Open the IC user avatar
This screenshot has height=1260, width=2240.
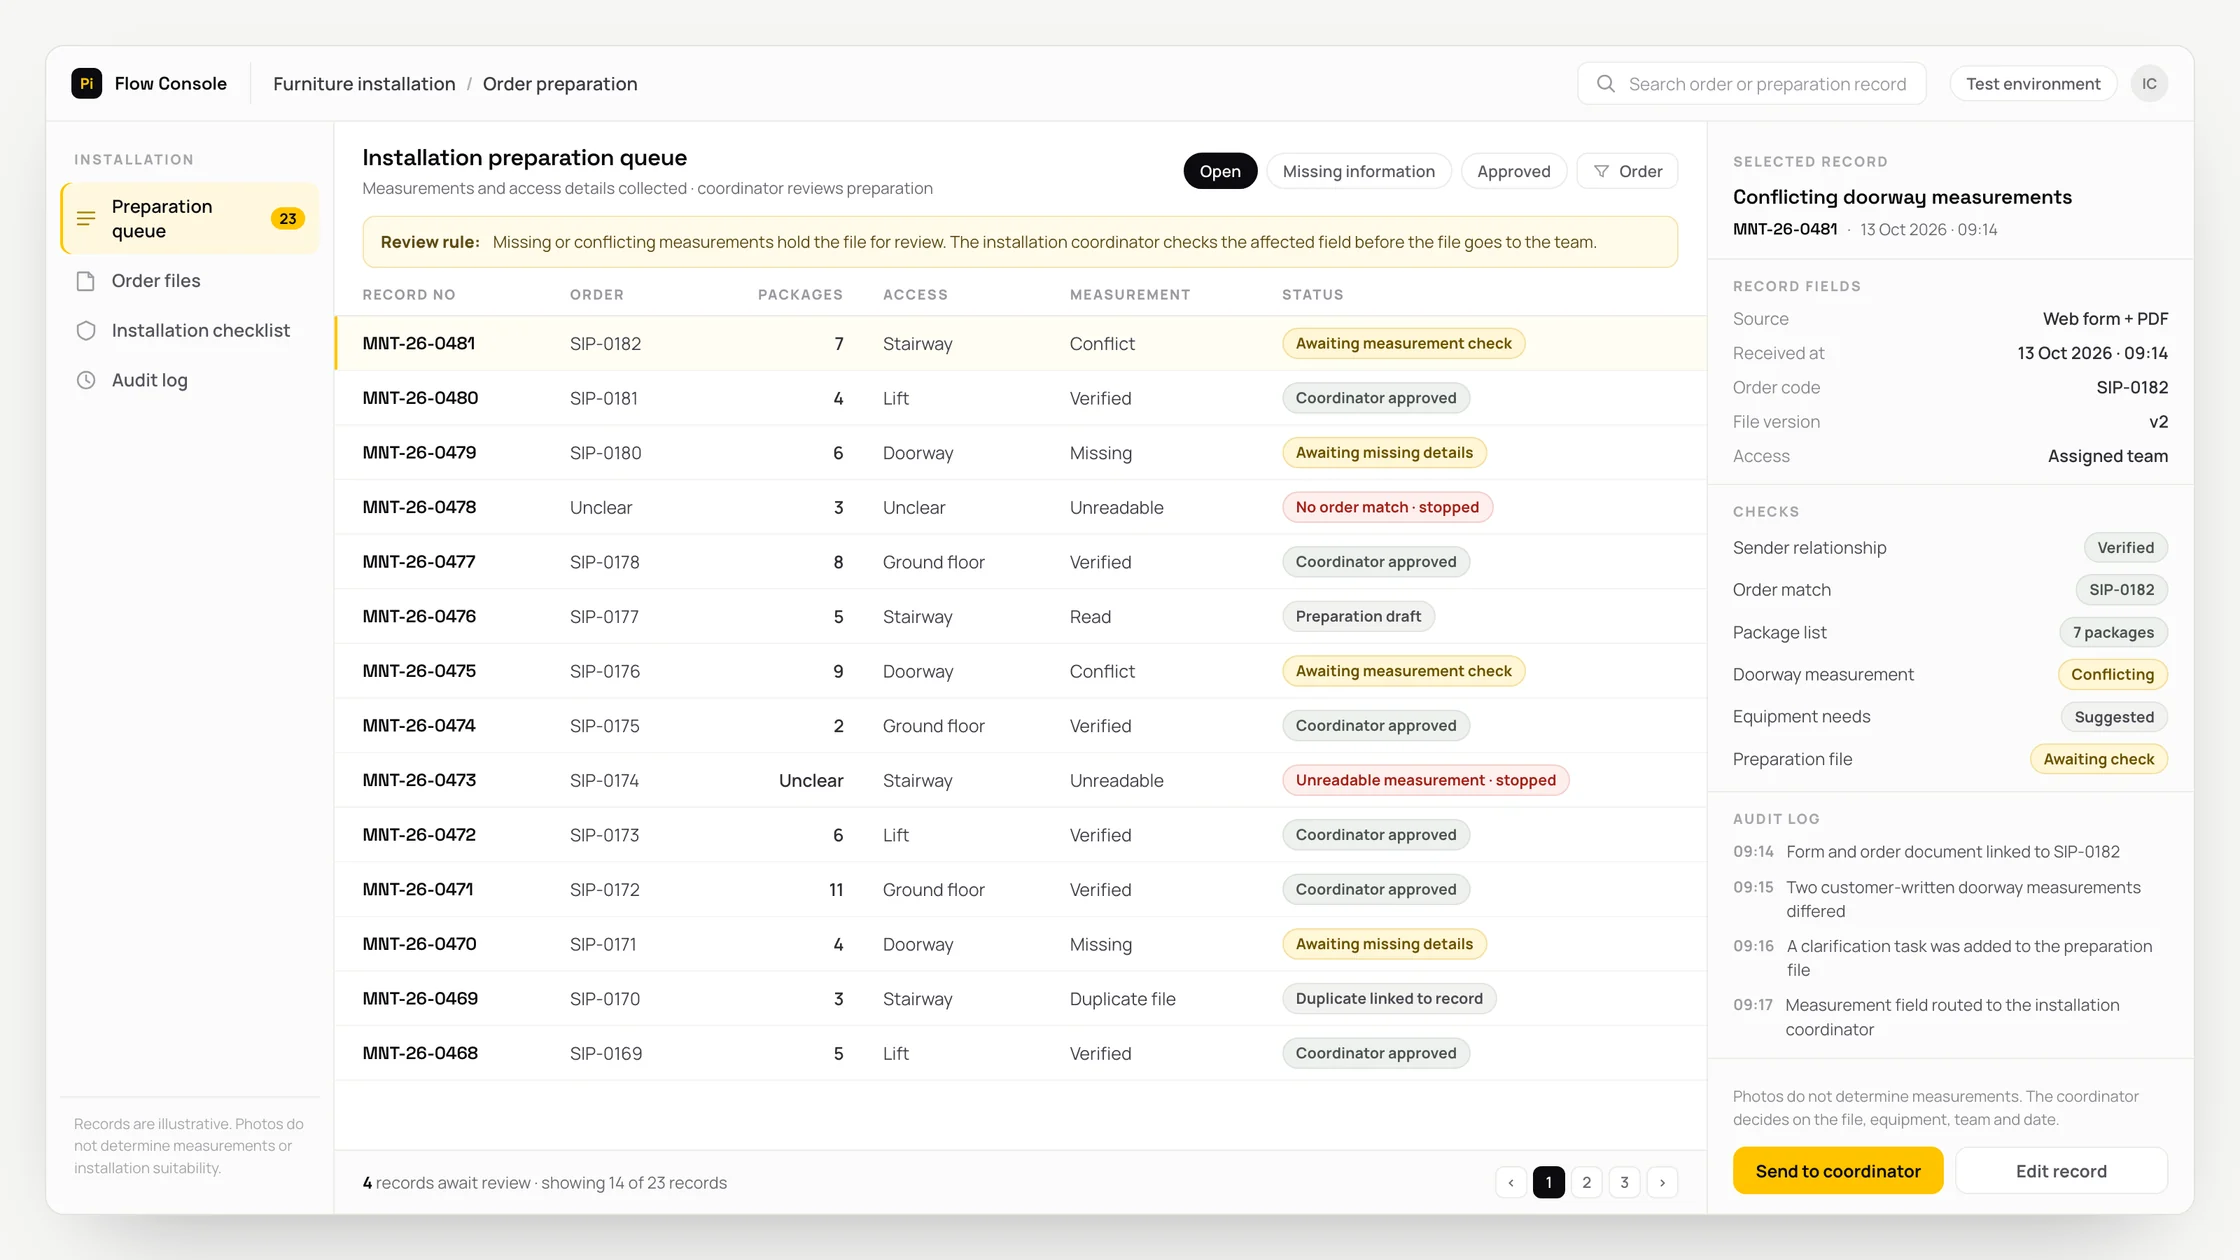tap(2149, 84)
